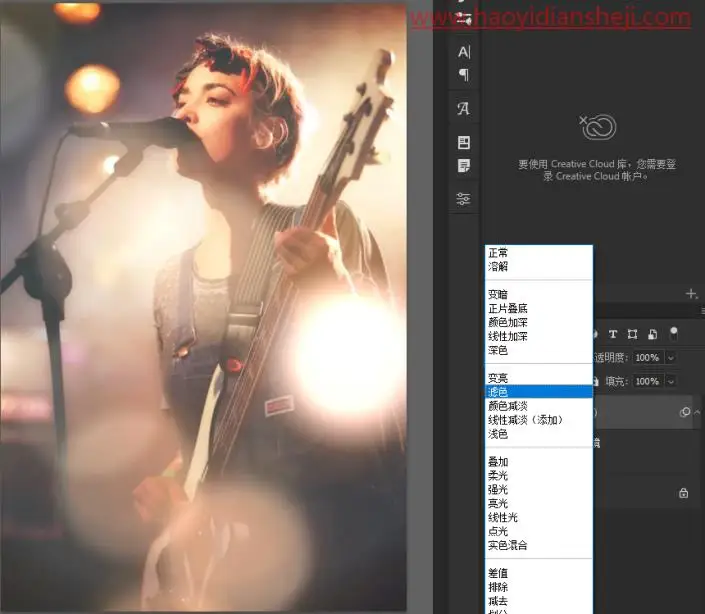Click the Creative Cloud offline icon
Screen dimensions: 705x614
598,127
